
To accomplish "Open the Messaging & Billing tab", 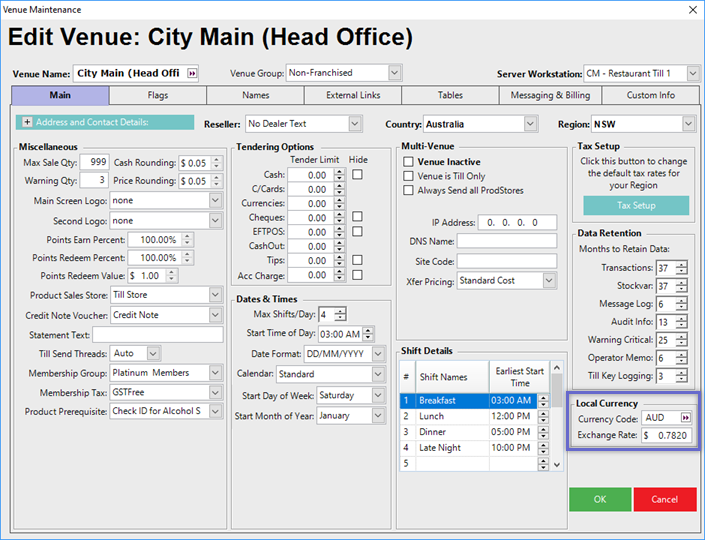I will [x=552, y=96].
